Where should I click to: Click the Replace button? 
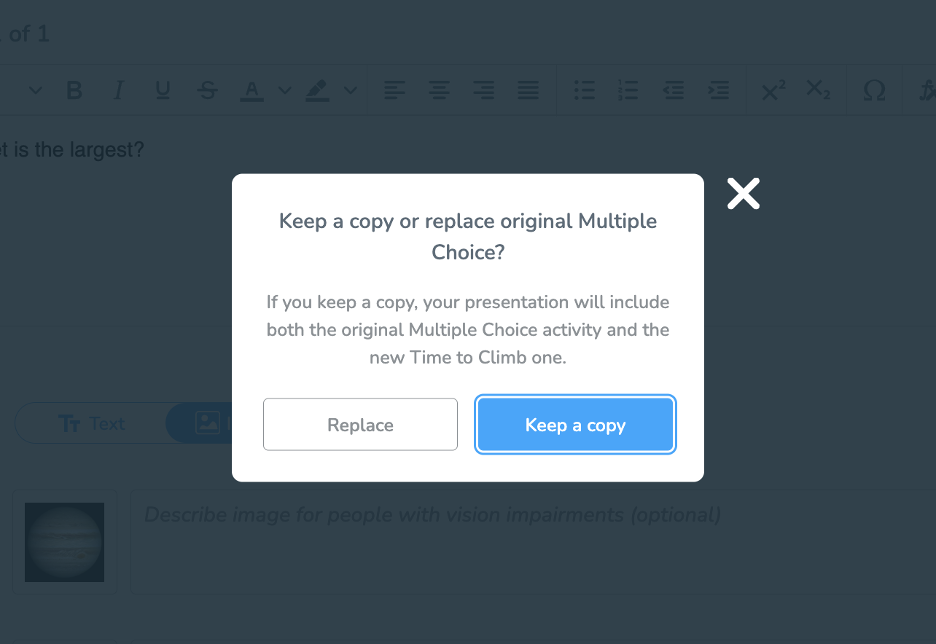[x=360, y=425]
